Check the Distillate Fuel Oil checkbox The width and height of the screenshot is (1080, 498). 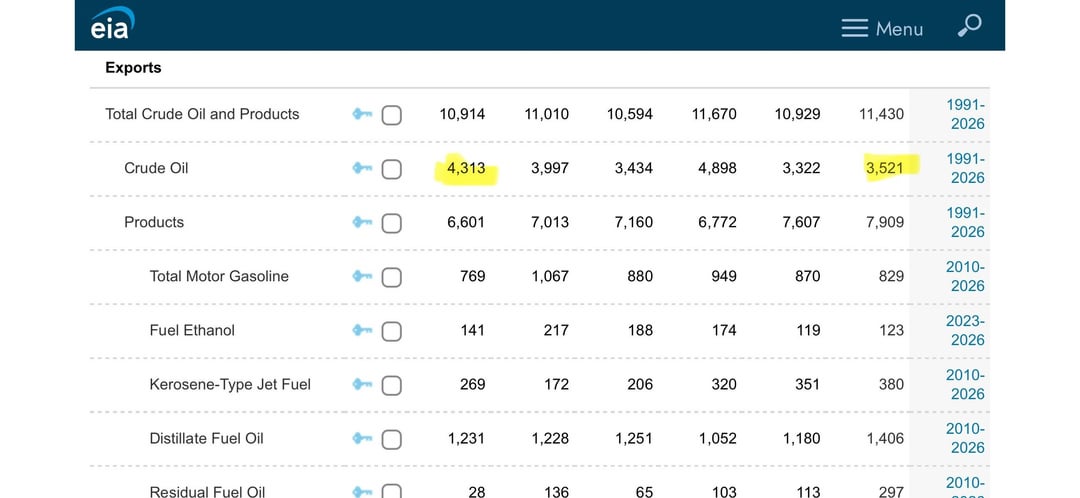[x=392, y=439]
